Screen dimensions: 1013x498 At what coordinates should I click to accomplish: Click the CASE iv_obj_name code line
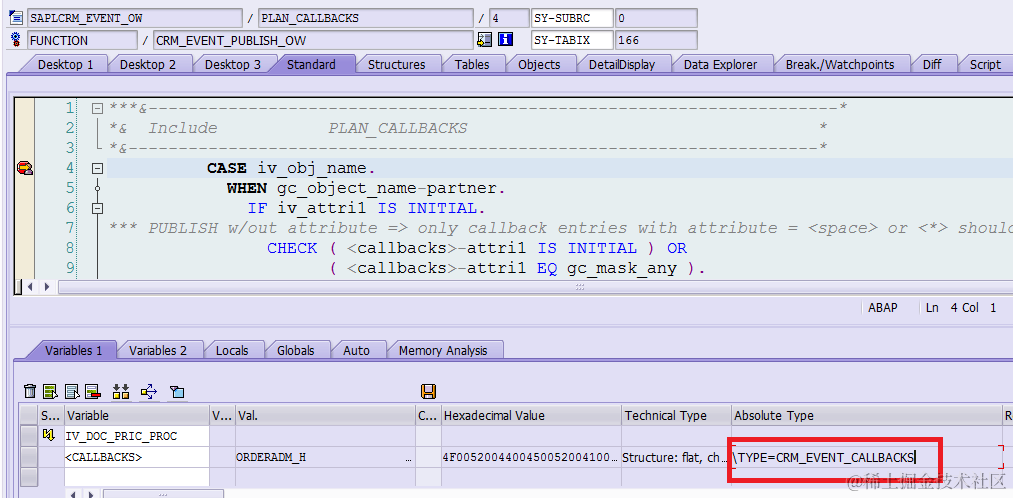click(291, 169)
